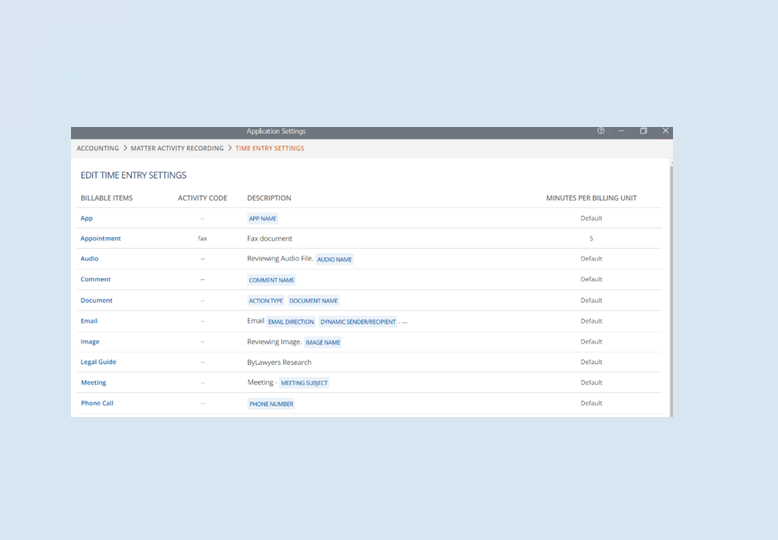The width and height of the screenshot is (778, 540).
Task: Click the 'ByLawyers Research' description text
Action: (x=279, y=362)
